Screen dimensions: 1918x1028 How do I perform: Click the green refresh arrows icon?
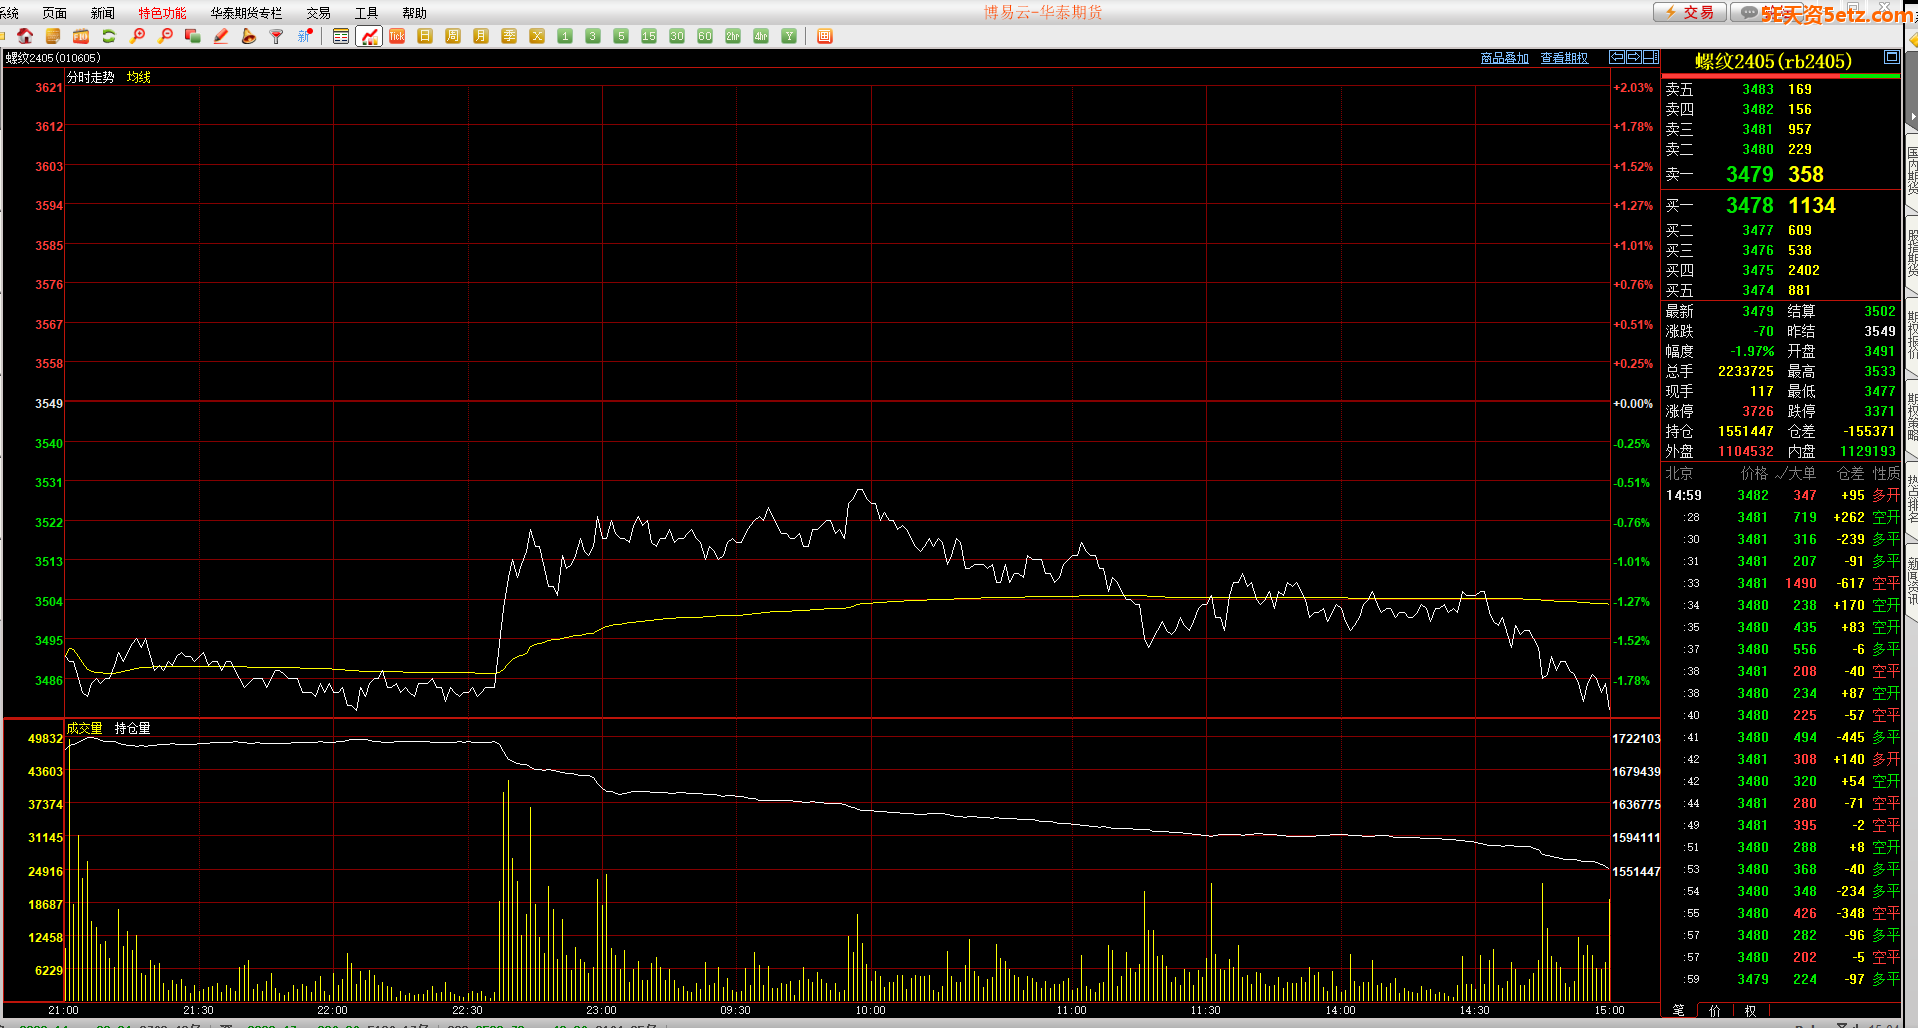[109, 36]
